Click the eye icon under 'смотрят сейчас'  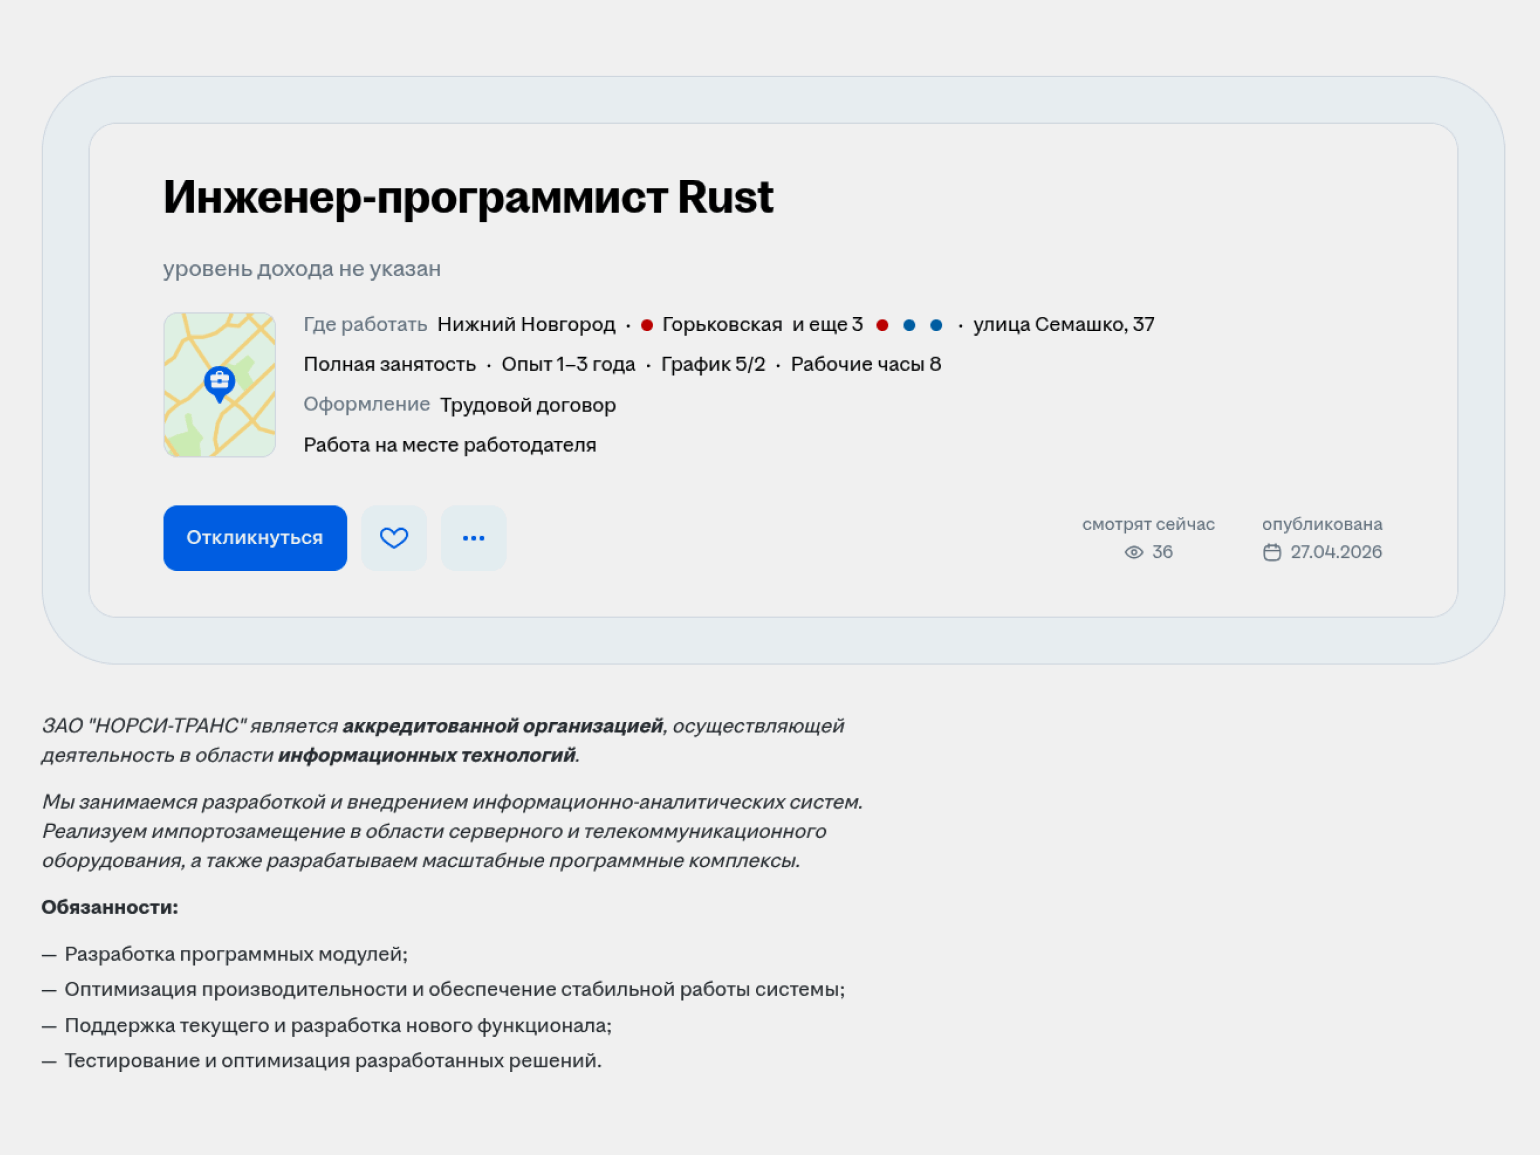(x=1133, y=552)
